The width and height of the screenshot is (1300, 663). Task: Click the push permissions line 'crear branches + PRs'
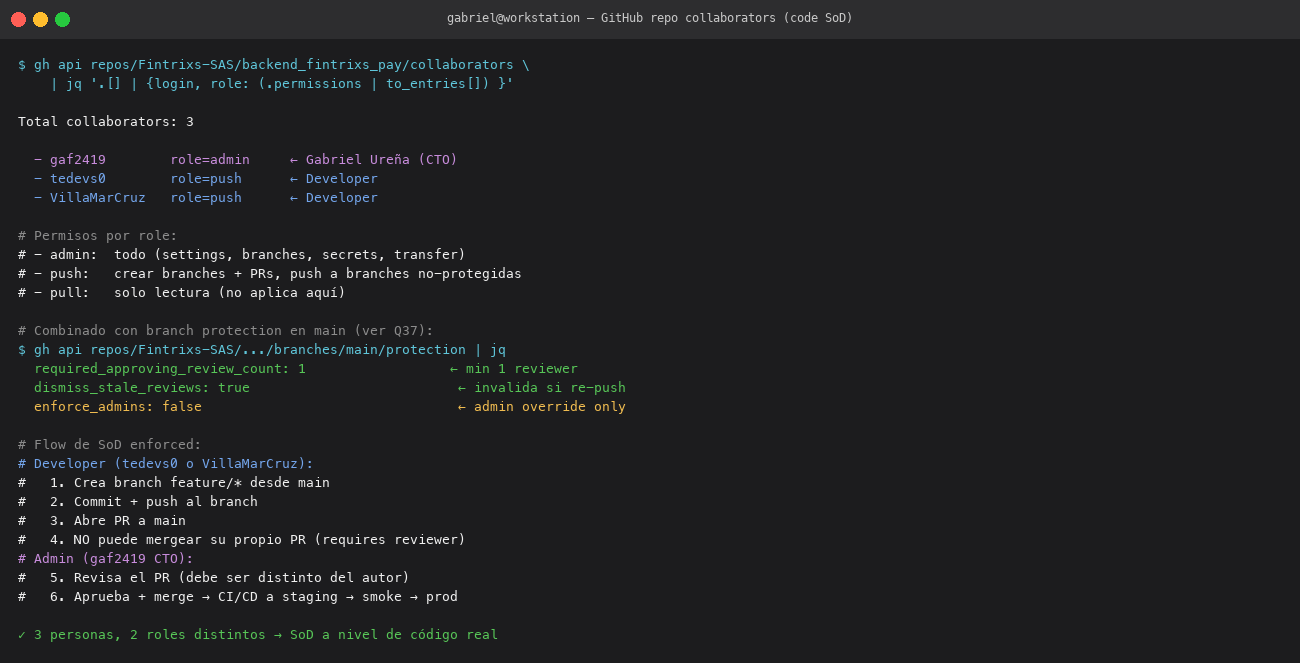[270, 274]
